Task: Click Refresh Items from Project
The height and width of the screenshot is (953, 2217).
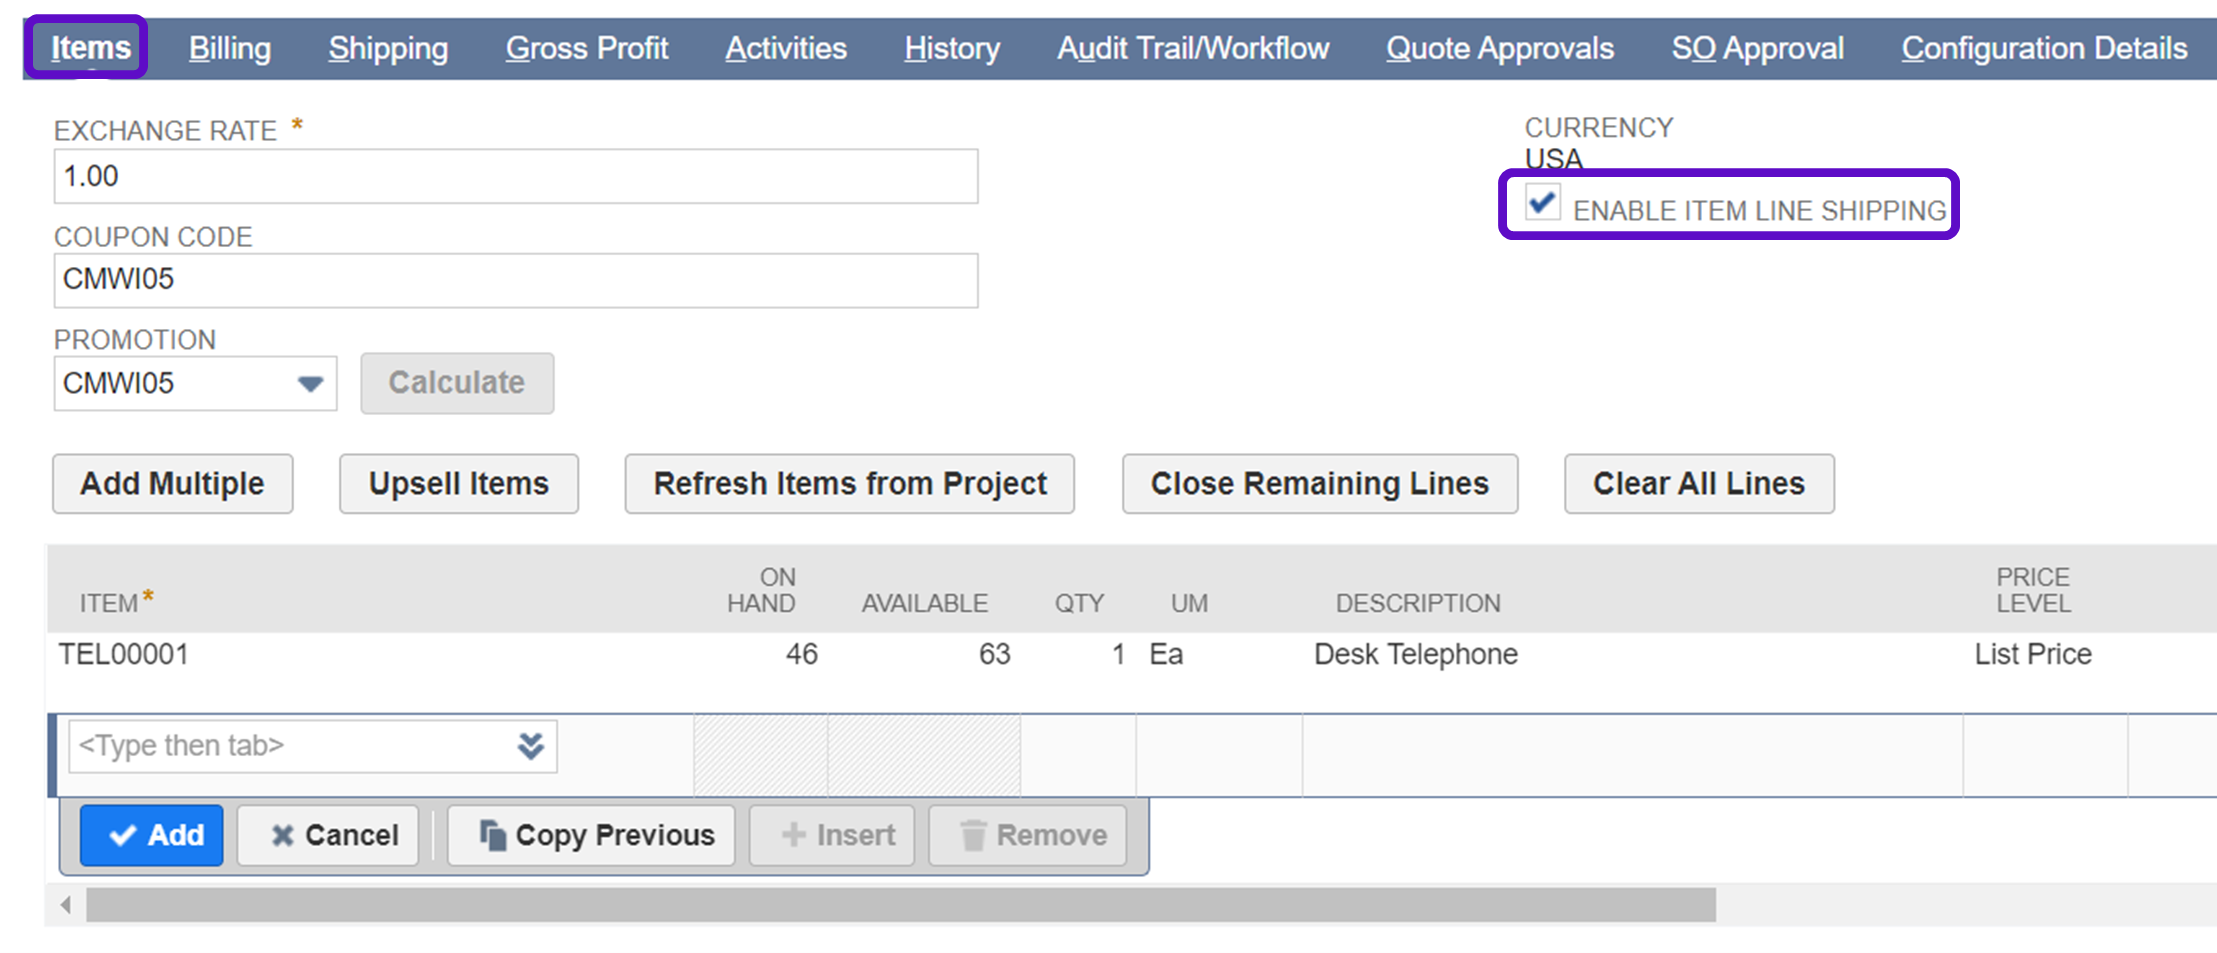Action: click(849, 484)
